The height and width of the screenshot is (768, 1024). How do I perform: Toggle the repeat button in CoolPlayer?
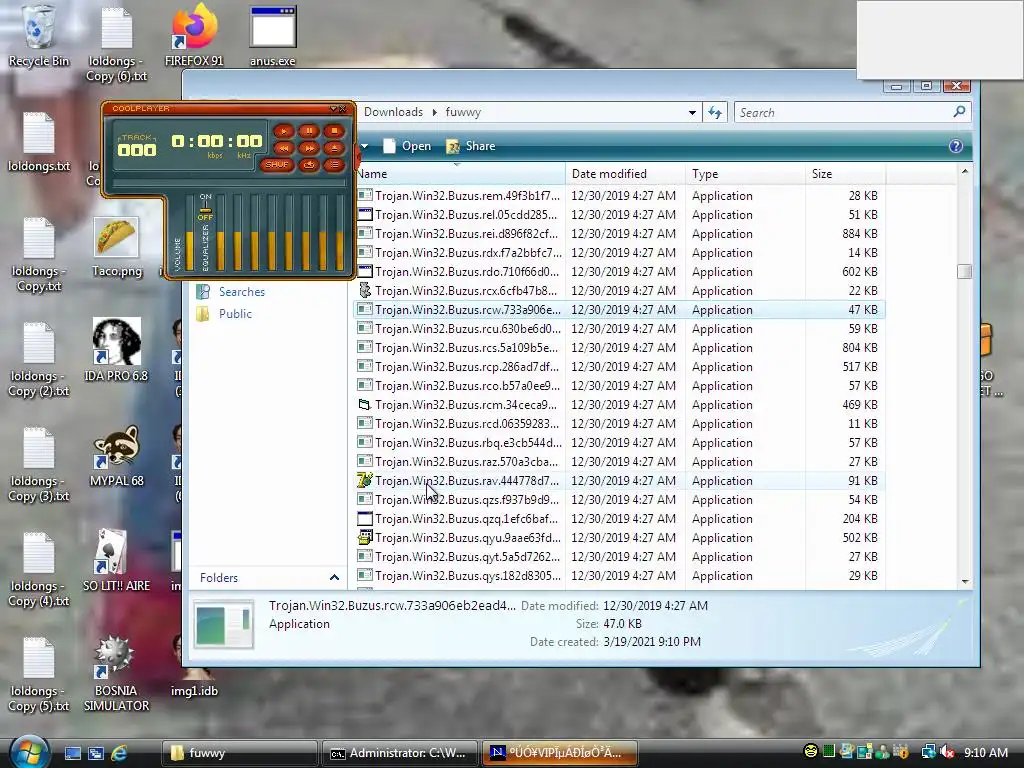(x=309, y=165)
